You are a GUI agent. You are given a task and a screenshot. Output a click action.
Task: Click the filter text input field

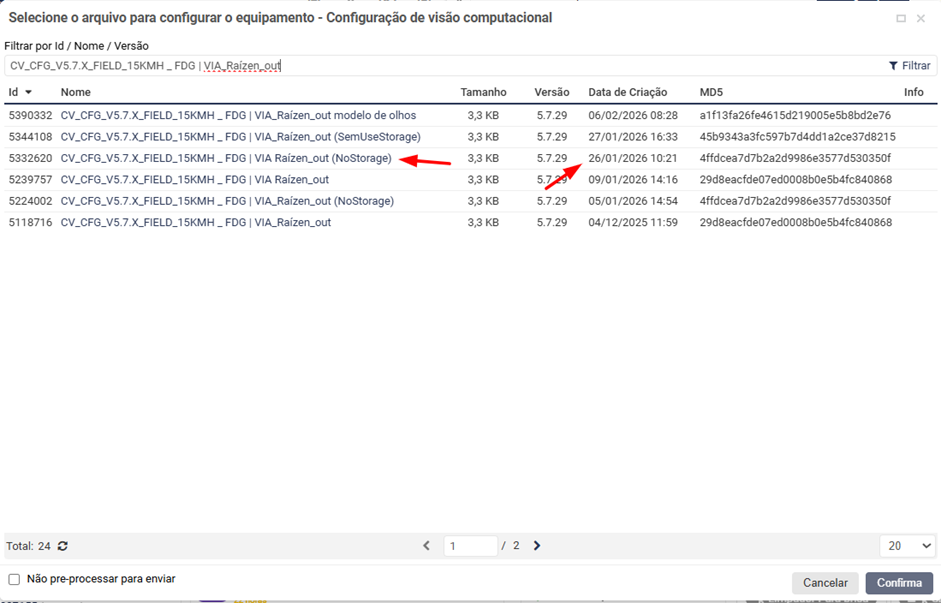click(x=440, y=66)
